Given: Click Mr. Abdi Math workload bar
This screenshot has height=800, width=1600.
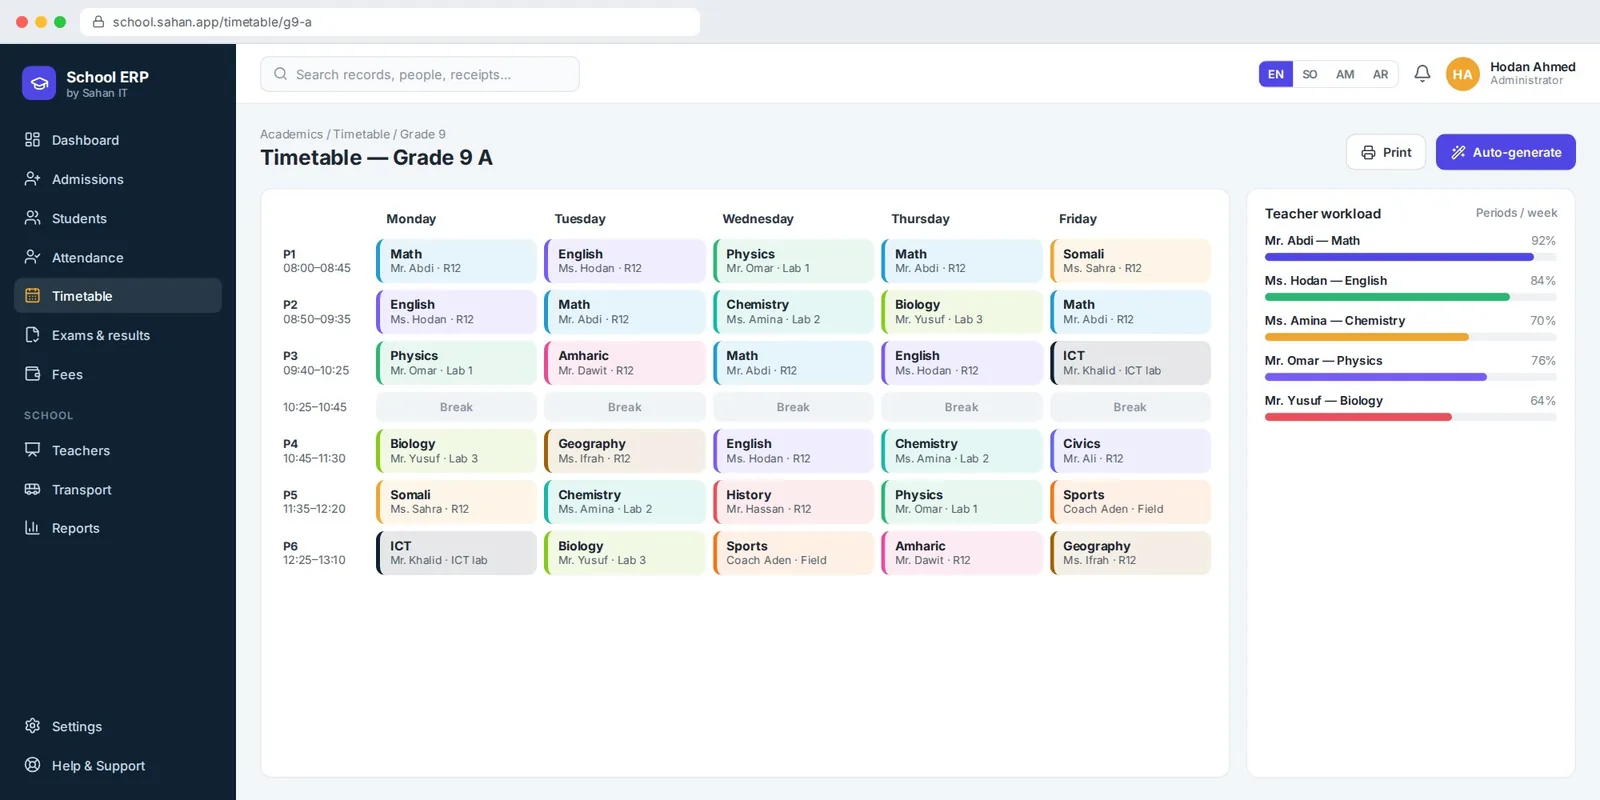Looking at the screenshot, I should pyautogui.click(x=1410, y=257).
